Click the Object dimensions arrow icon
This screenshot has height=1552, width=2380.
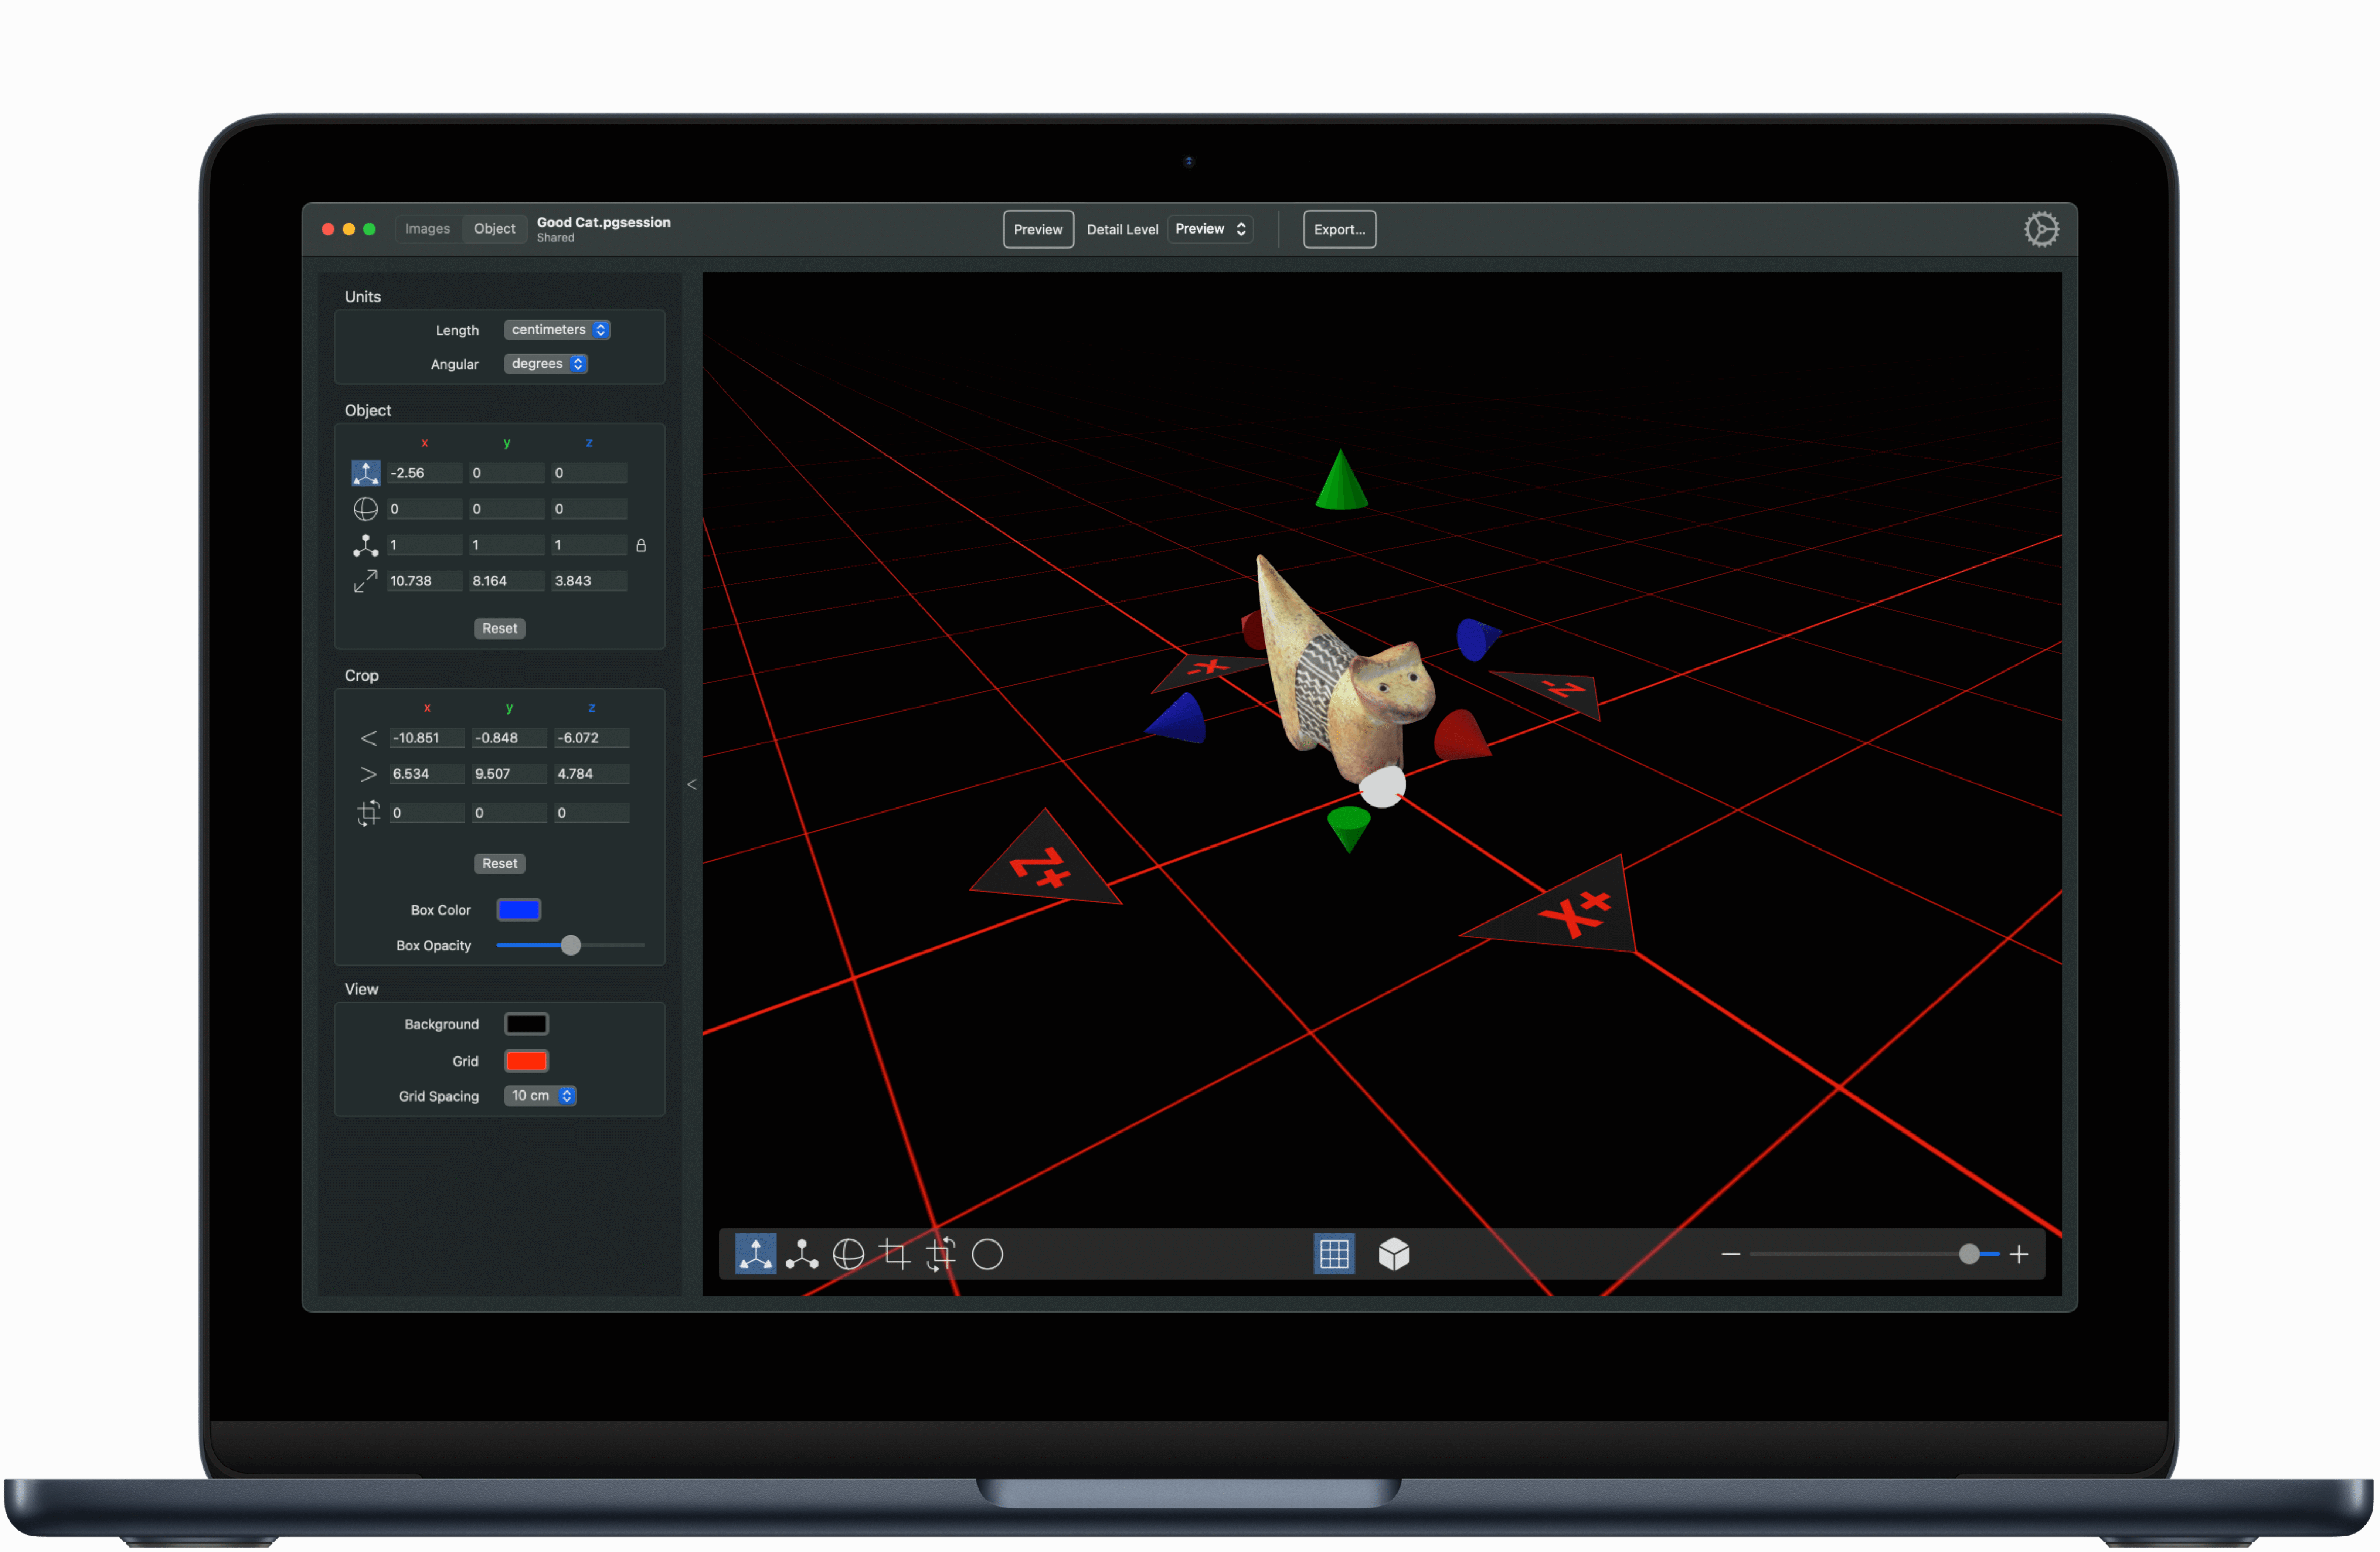tap(366, 581)
